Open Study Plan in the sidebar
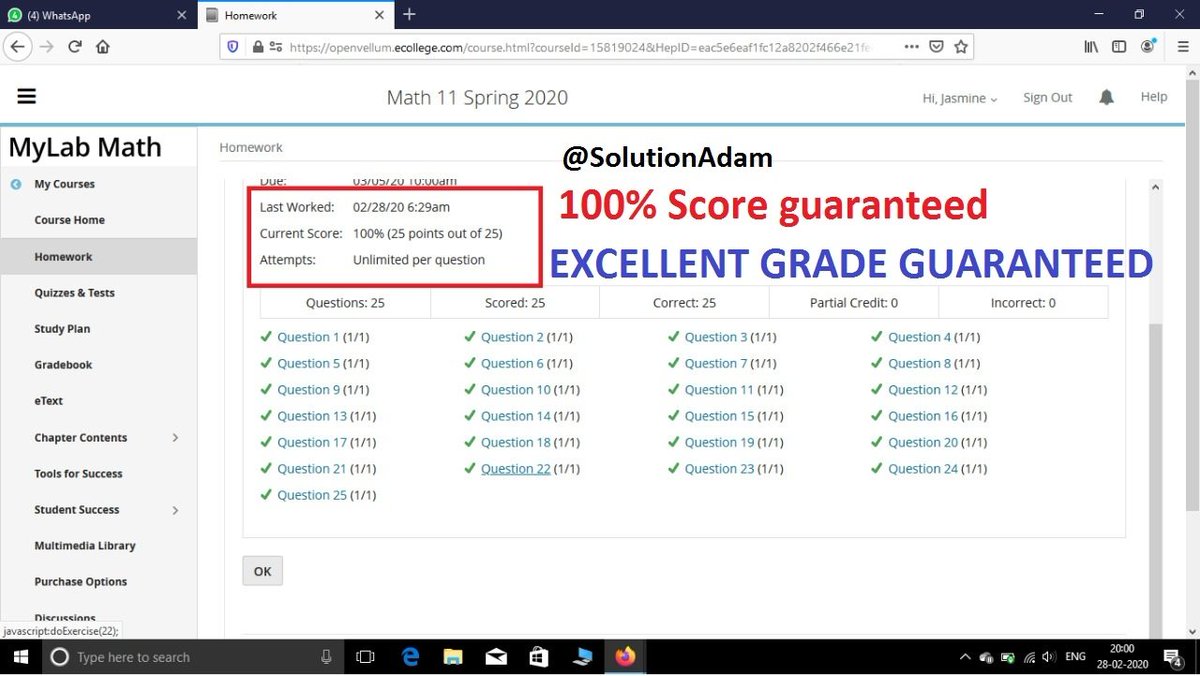 click(x=63, y=329)
